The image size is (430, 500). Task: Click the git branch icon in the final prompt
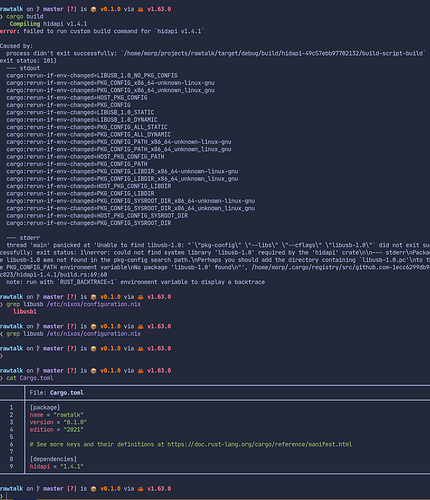pyautogui.click(x=38, y=489)
